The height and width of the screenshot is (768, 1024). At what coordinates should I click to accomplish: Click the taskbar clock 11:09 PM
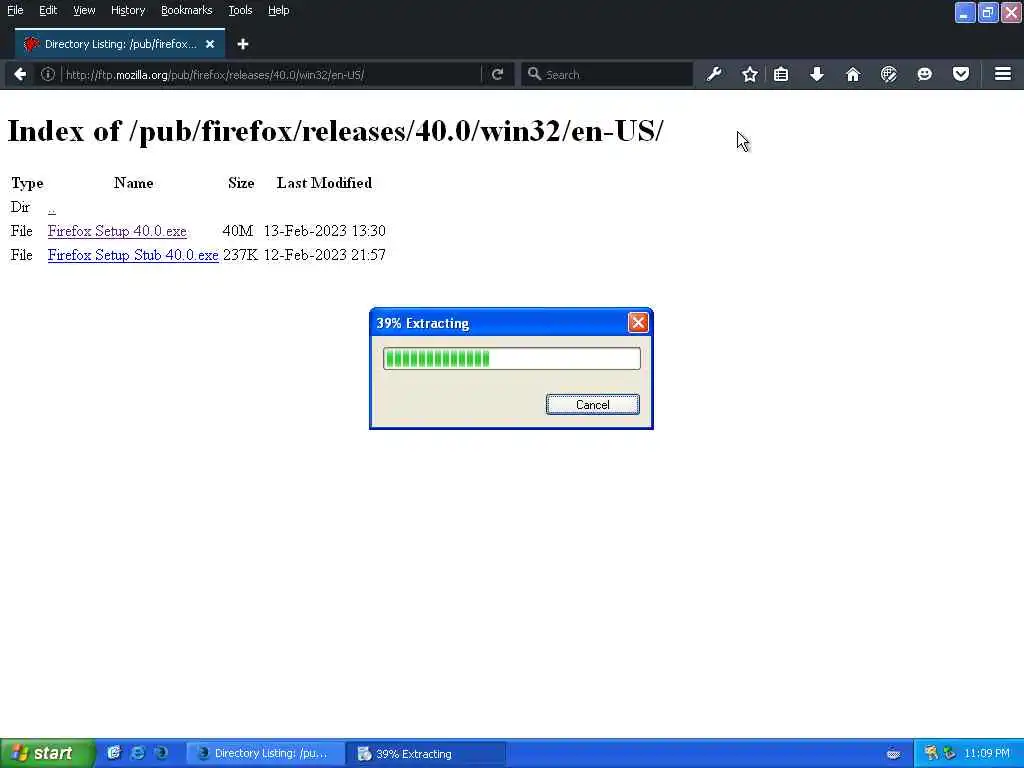coord(987,754)
